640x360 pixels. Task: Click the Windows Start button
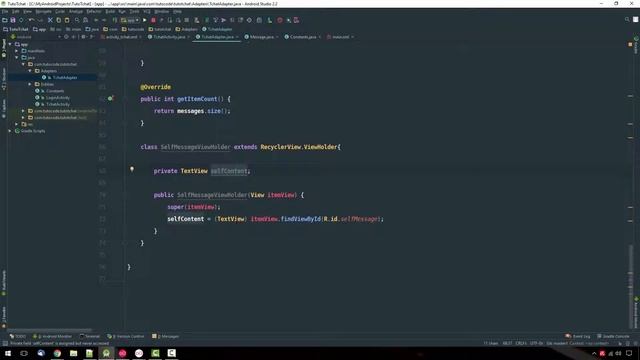click(8, 353)
